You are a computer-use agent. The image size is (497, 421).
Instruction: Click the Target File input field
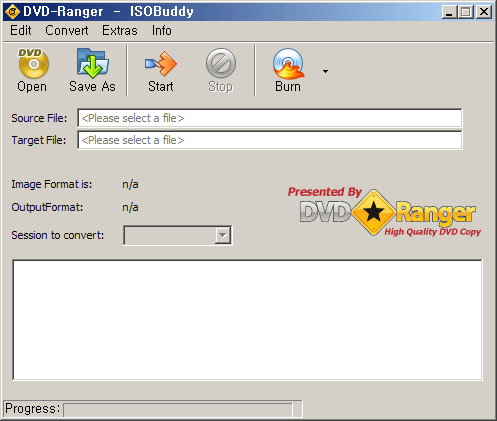coord(270,140)
